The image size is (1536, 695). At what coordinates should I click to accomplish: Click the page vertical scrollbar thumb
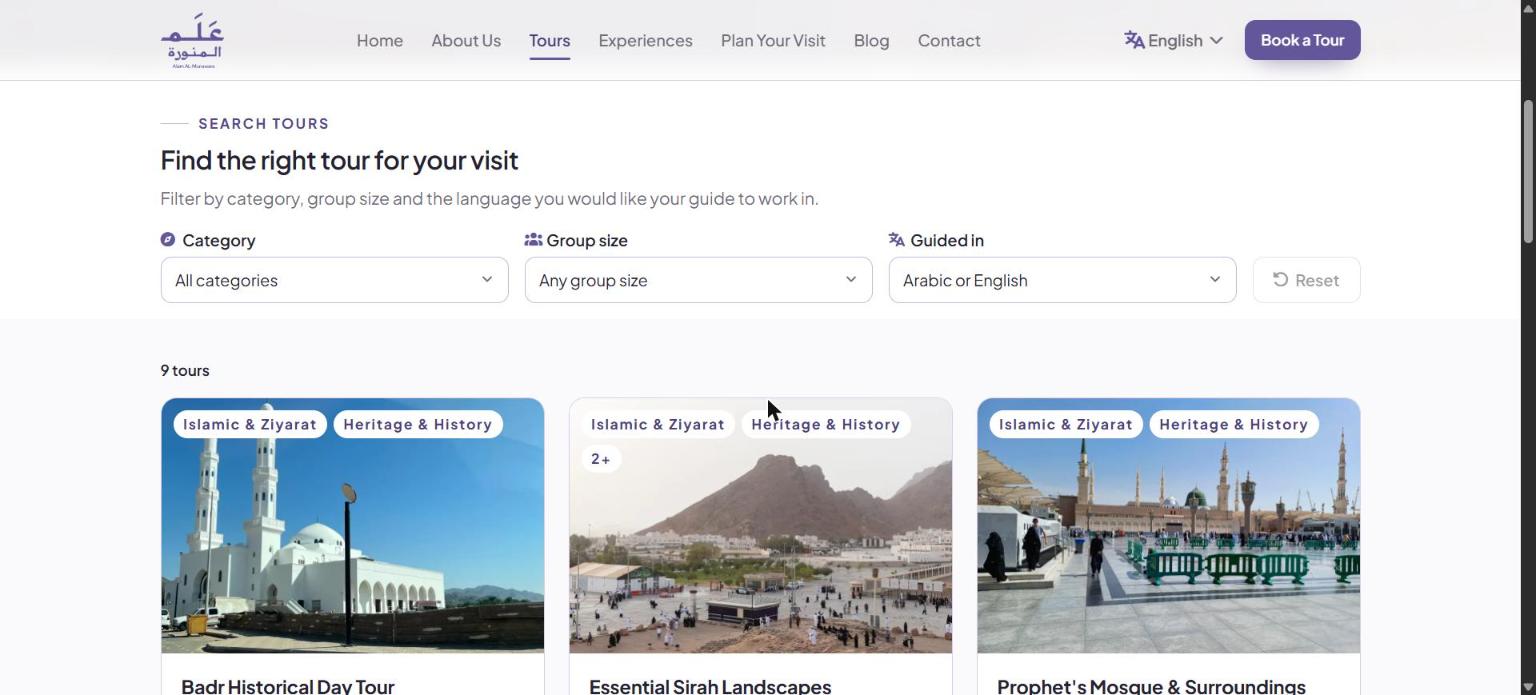point(1528,170)
